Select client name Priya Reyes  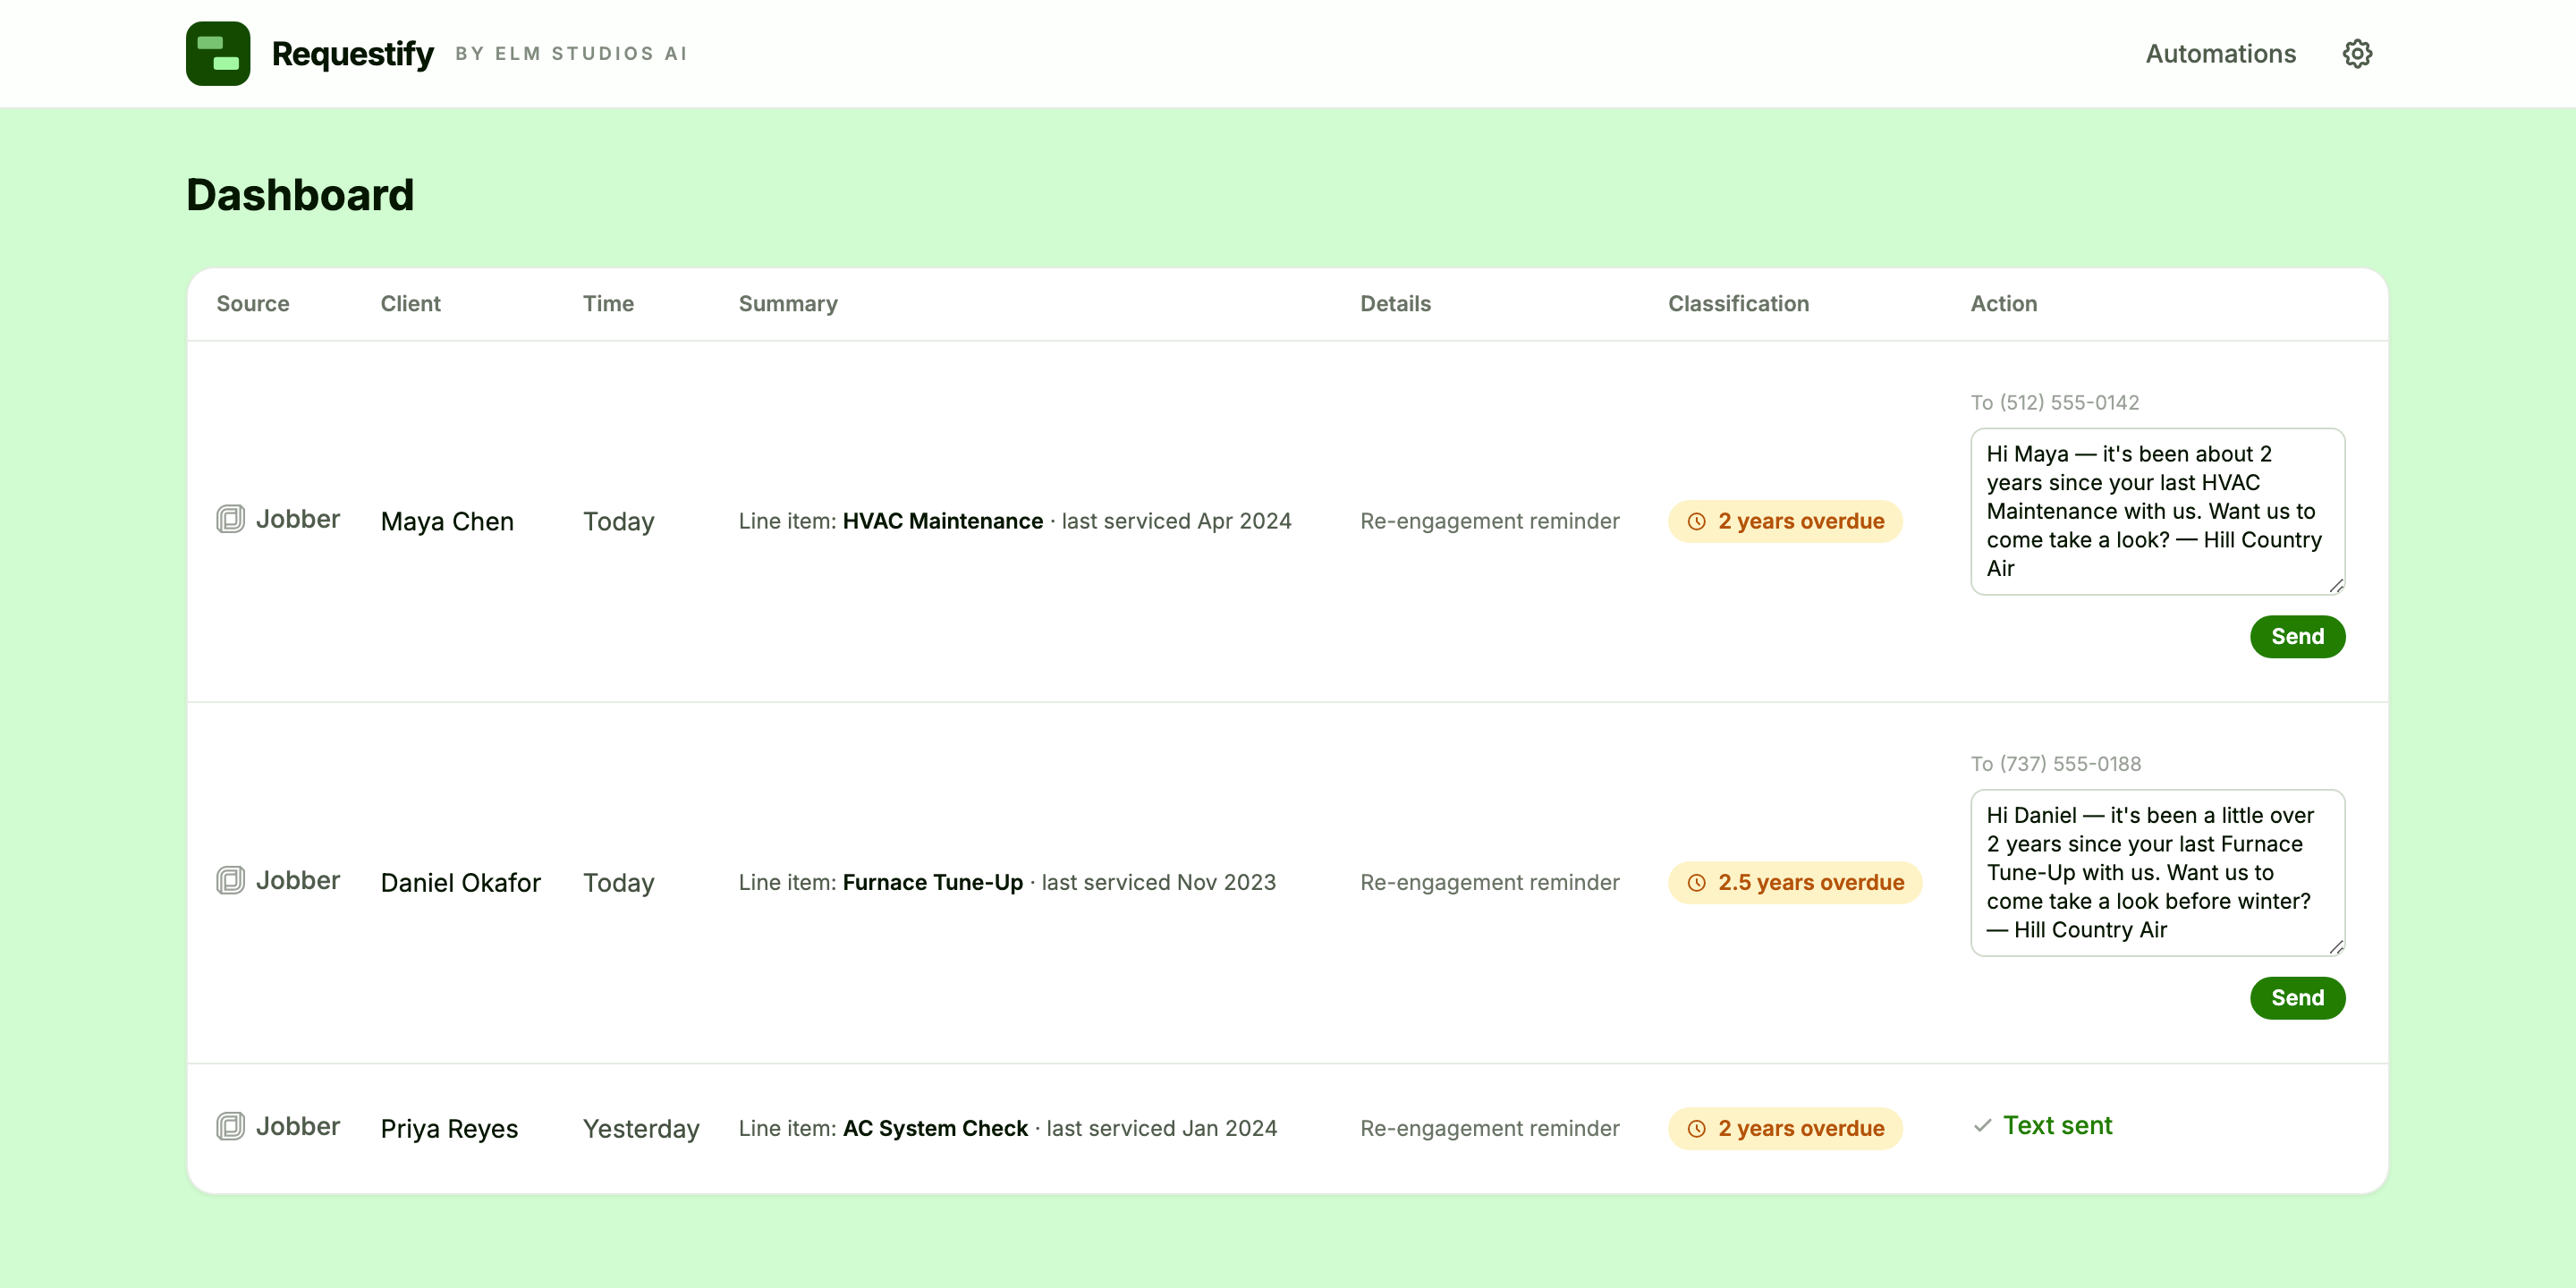pyautogui.click(x=449, y=1128)
